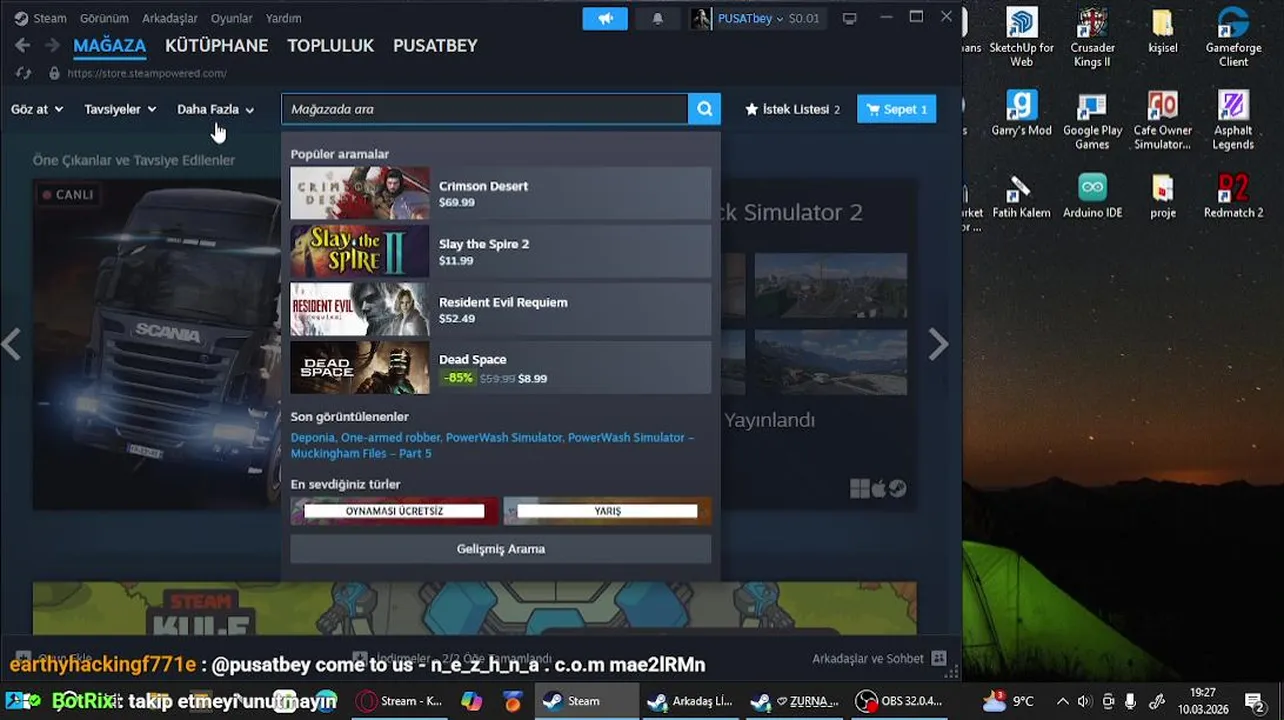Viewport: 1284px width, 720px height.
Task: Show previous featured item with left arrow
Action: (11, 344)
